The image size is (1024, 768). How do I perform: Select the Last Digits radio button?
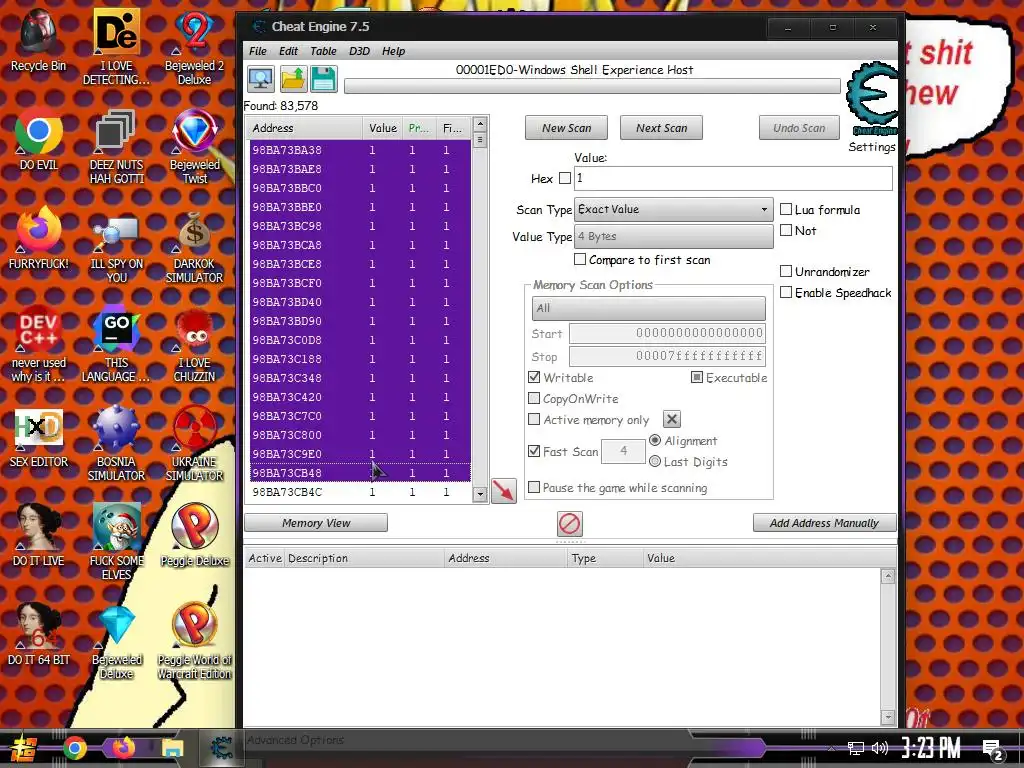pos(655,461)
